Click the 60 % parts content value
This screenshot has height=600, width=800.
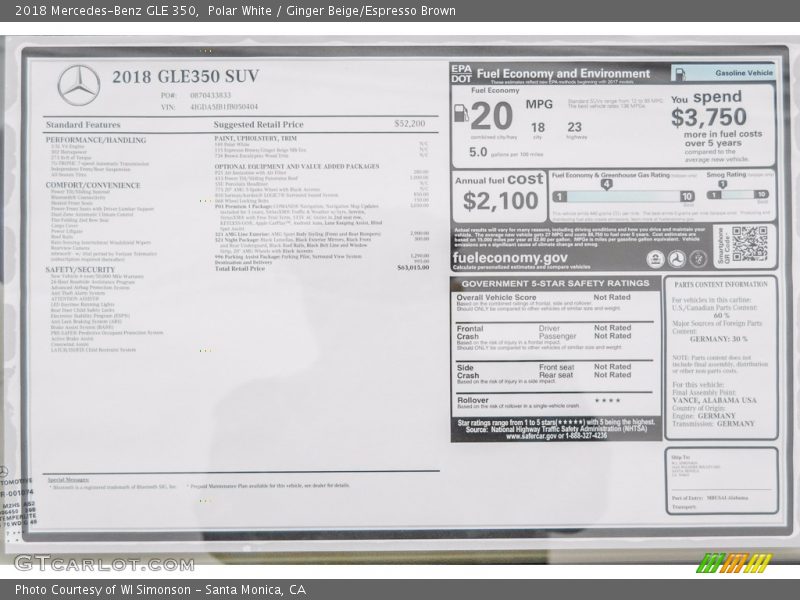[721, 316]
